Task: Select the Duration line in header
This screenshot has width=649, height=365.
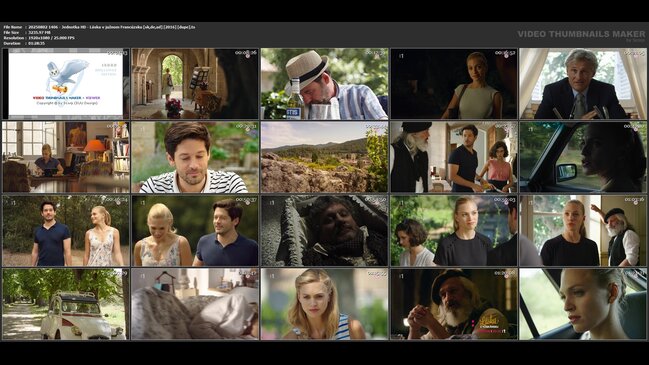Action: tap(24, 43)
